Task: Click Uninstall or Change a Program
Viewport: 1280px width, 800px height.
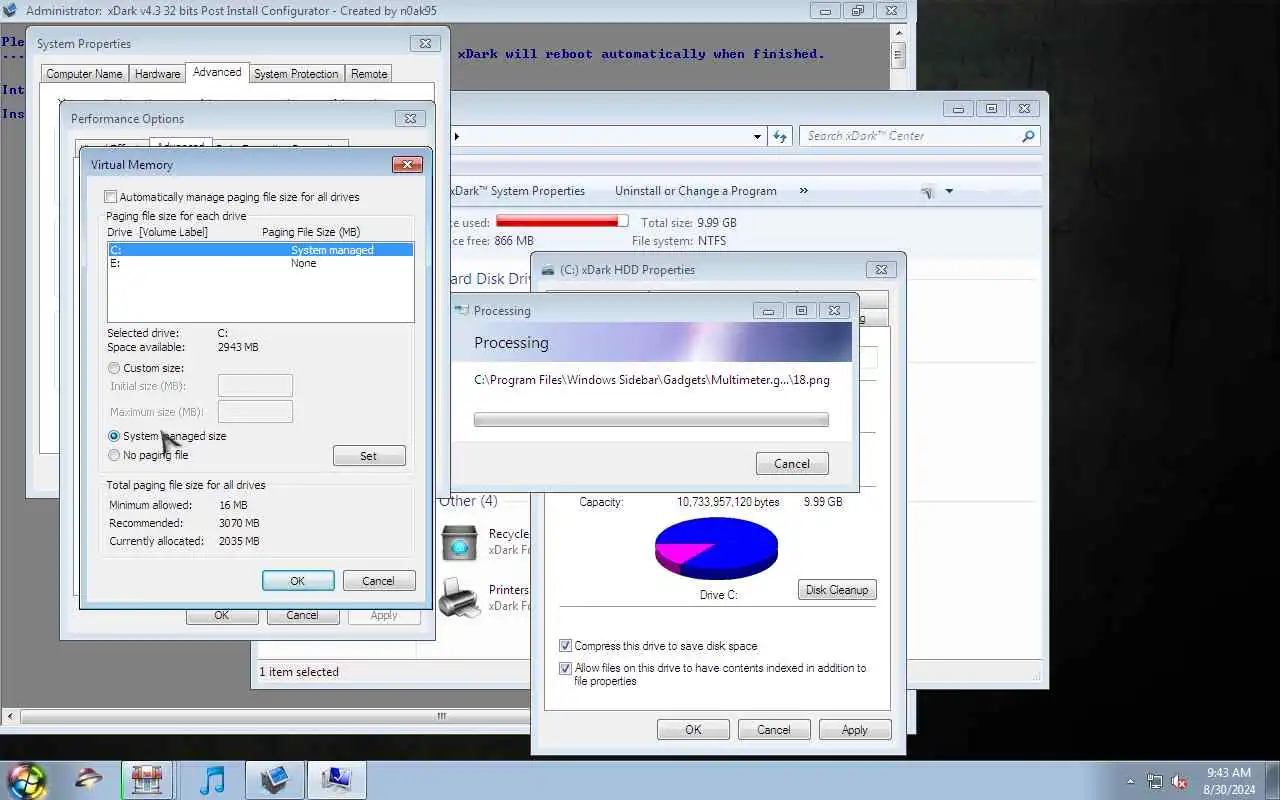Action: pyautogui.click(x=696, y=191)
